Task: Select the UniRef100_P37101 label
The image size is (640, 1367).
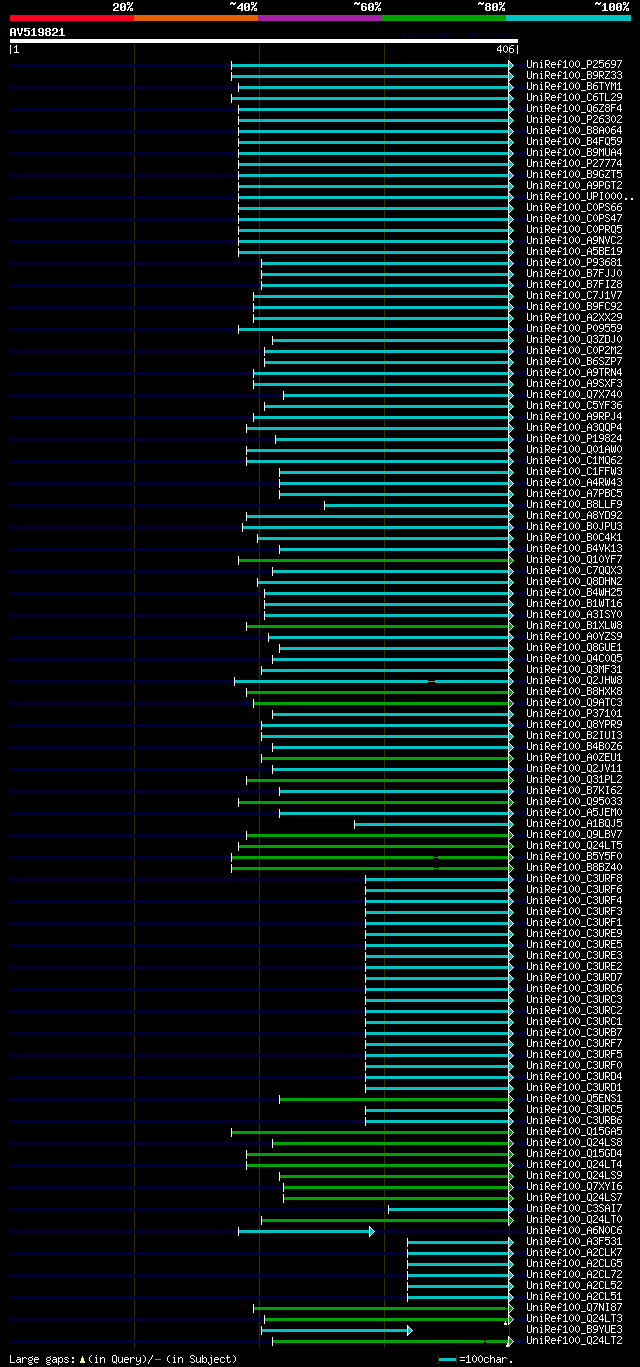Action: pyautogui.click(x=574, y=714)
